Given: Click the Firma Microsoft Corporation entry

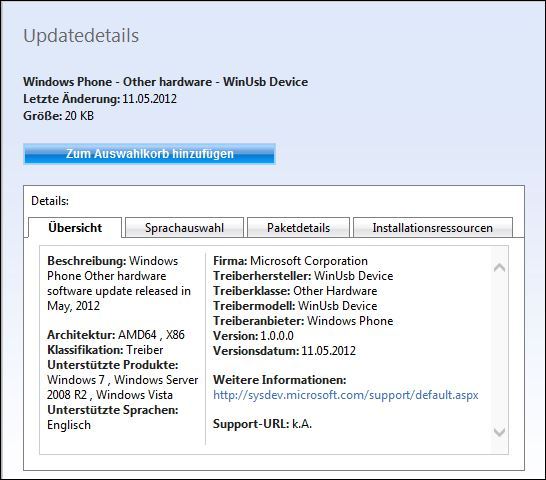Looking at the screenshot, I should (x=290, y=261).
